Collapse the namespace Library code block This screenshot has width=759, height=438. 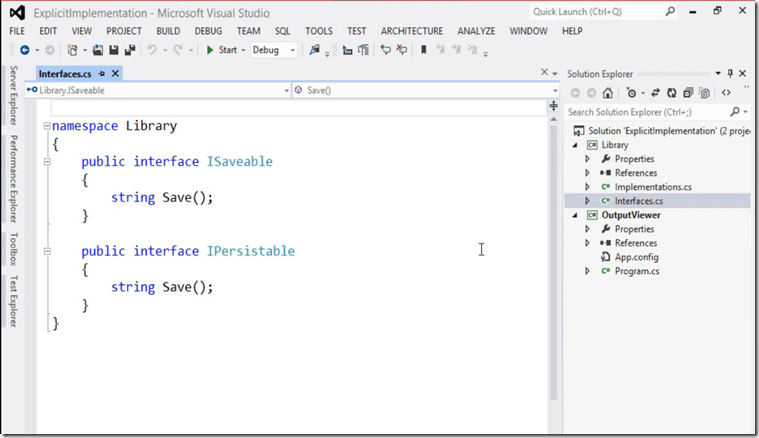pos(47,126)
